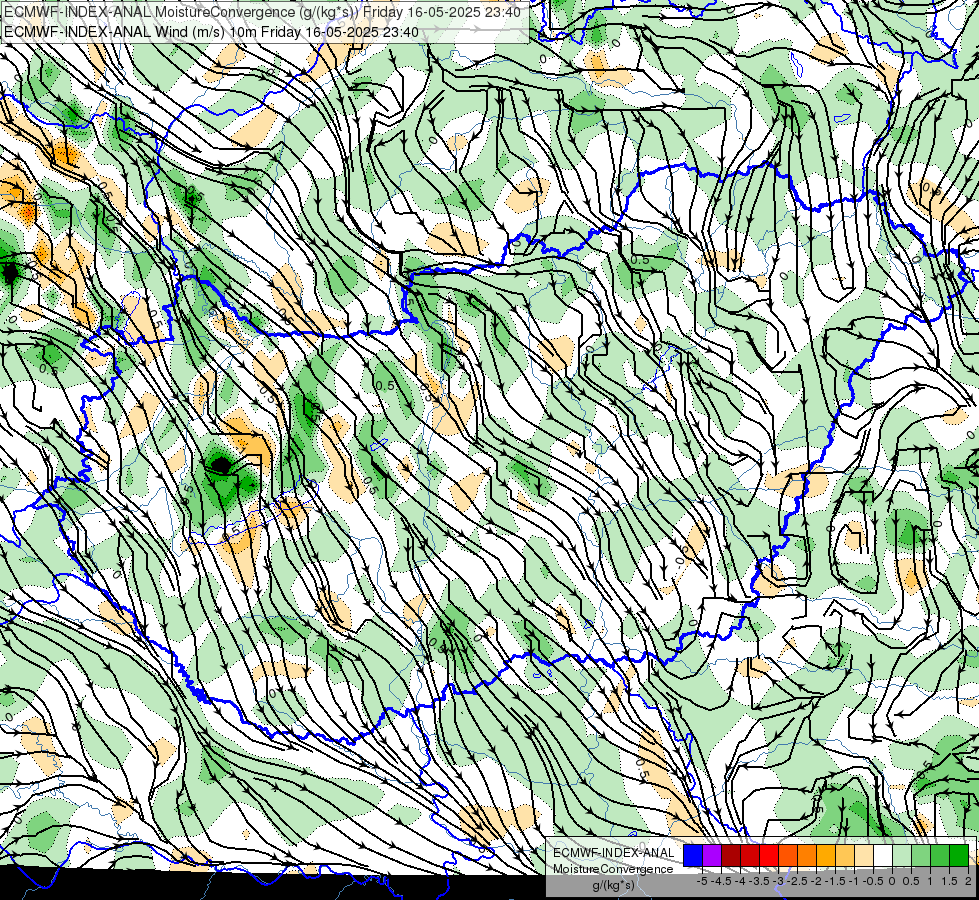The image size is (979, 900).
Task: Click the legend tick value '-2.5'
Action: click(x=797, y=881)
